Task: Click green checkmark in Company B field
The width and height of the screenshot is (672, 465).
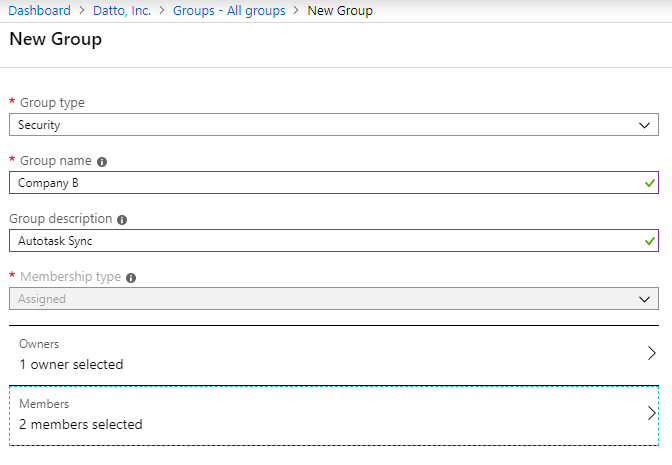Action: point(650,183)
